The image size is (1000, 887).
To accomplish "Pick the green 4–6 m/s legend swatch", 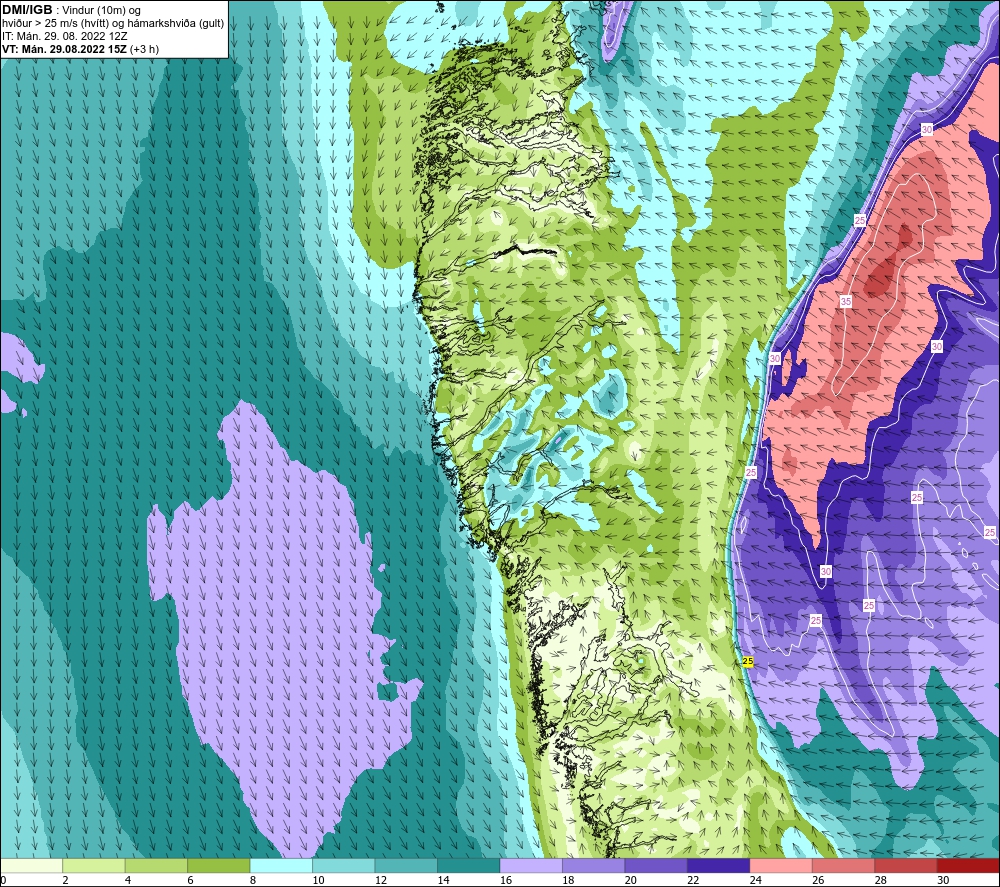I will pyautogui.click(x=156, y=866).
